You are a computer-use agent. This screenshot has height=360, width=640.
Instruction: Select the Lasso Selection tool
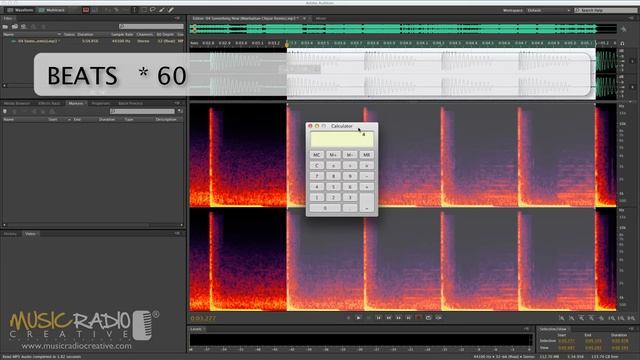click(153, 10)
